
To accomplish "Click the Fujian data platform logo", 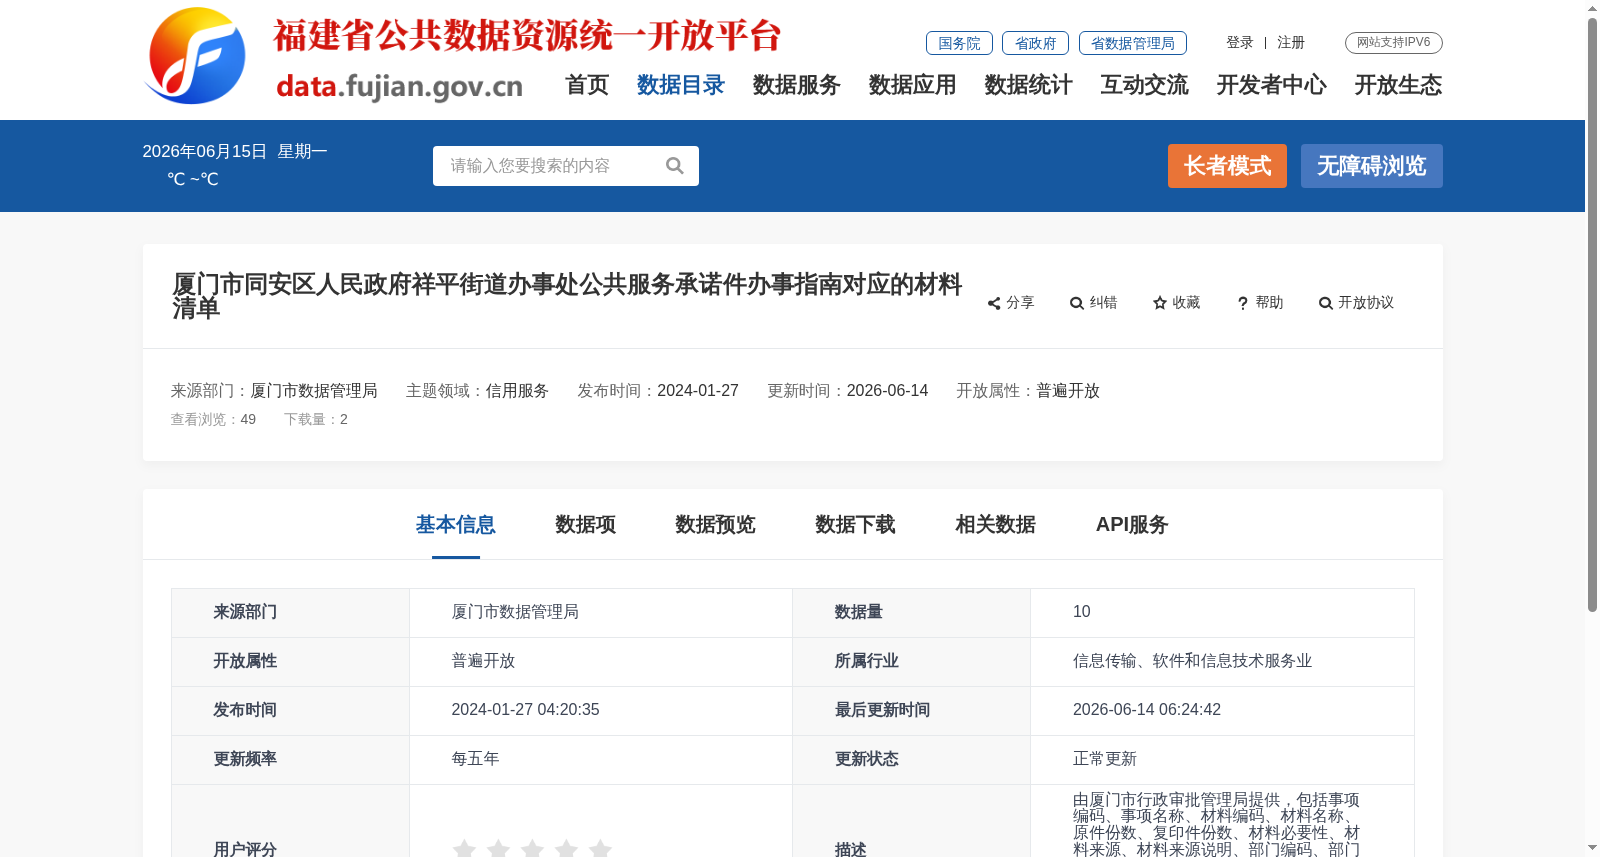I will pos(196,56).
